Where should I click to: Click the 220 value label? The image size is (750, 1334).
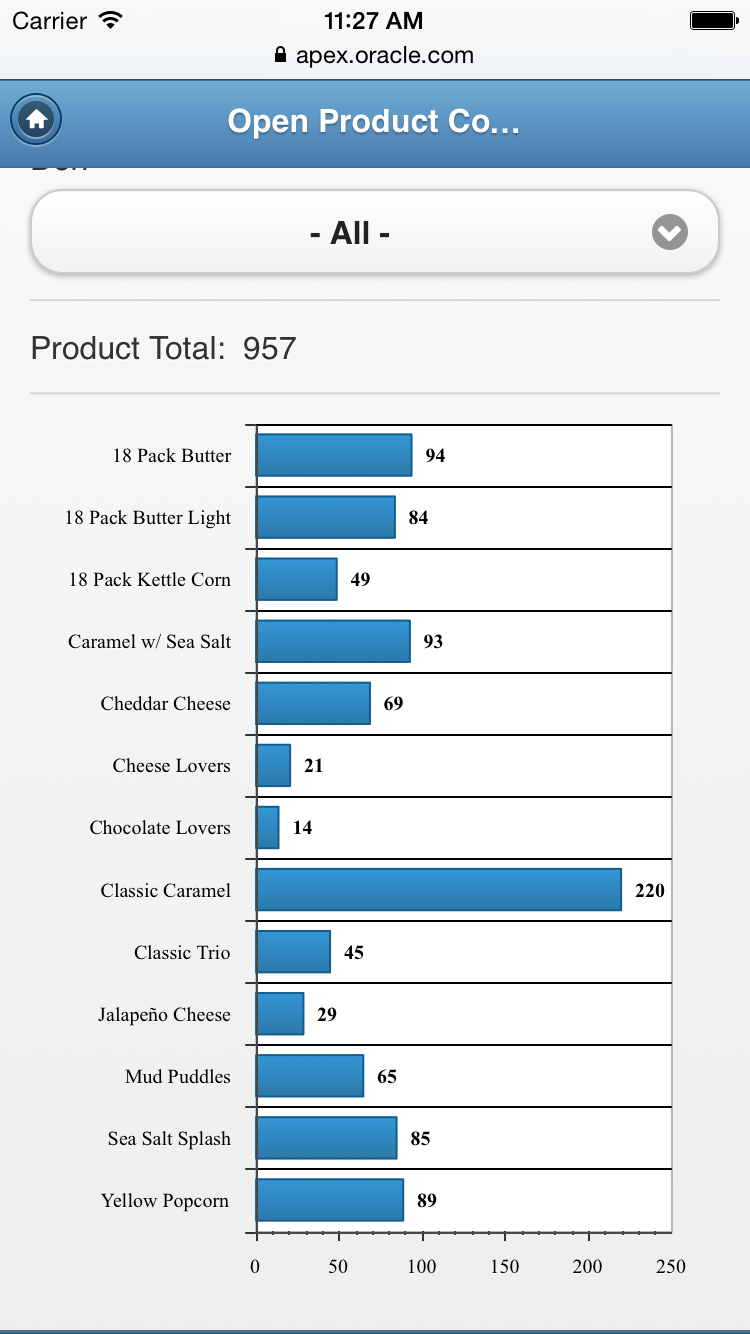pos(650,890)
